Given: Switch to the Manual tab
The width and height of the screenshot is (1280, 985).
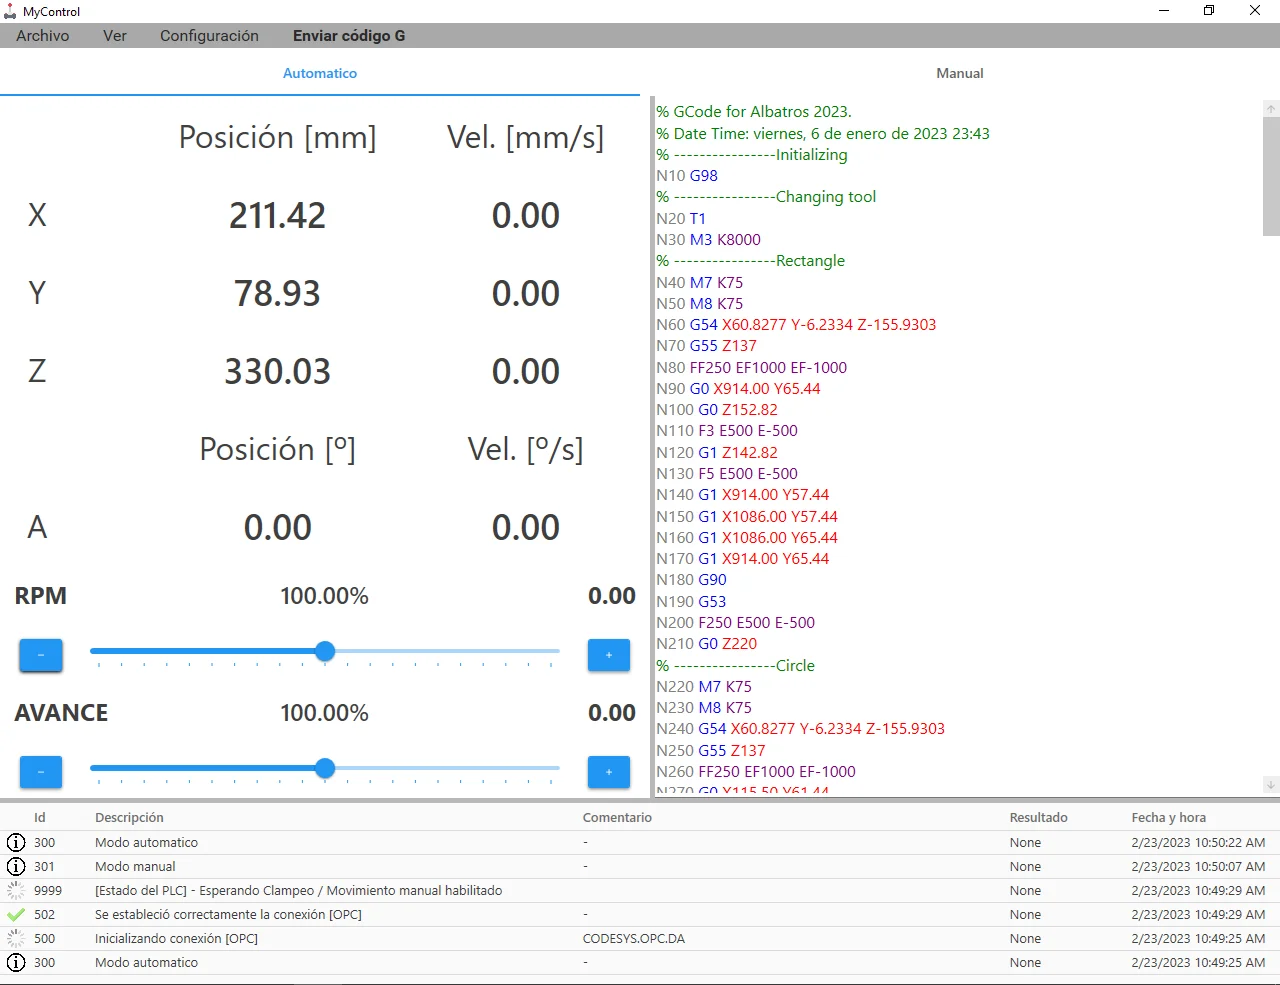Looking at the screenshot, I should (x=960, y=73).
